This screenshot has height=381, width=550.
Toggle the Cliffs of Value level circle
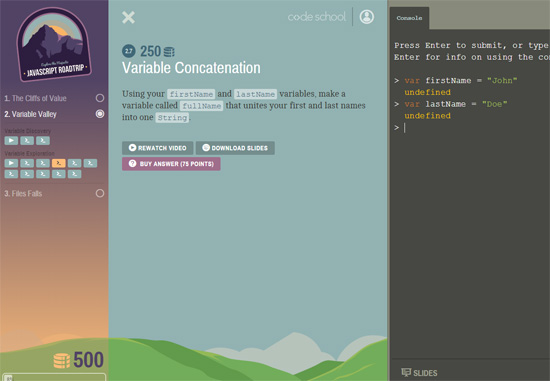[100, 98]
